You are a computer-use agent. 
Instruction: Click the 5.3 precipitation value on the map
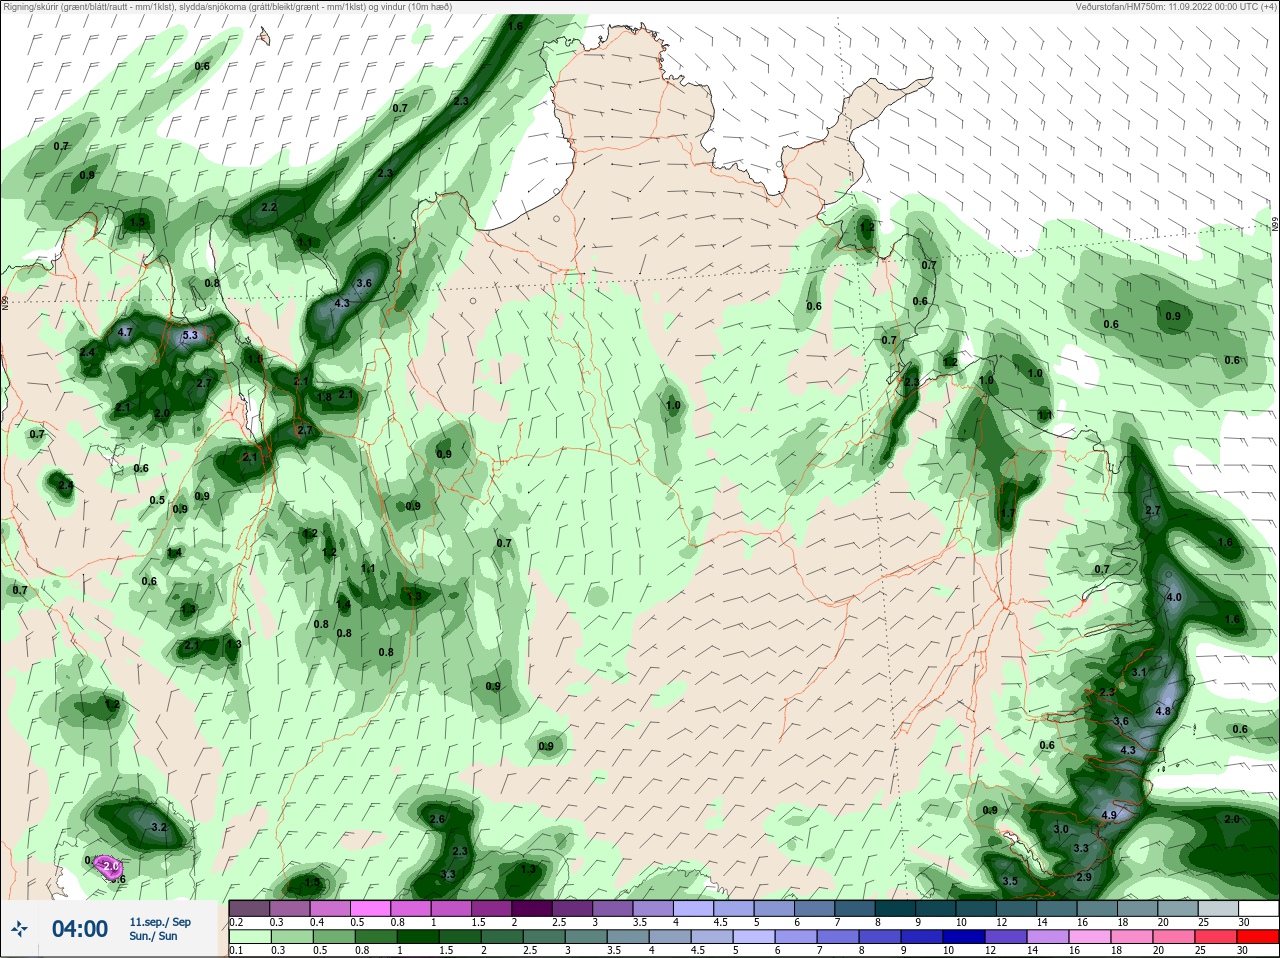click(x=190, y=336)
